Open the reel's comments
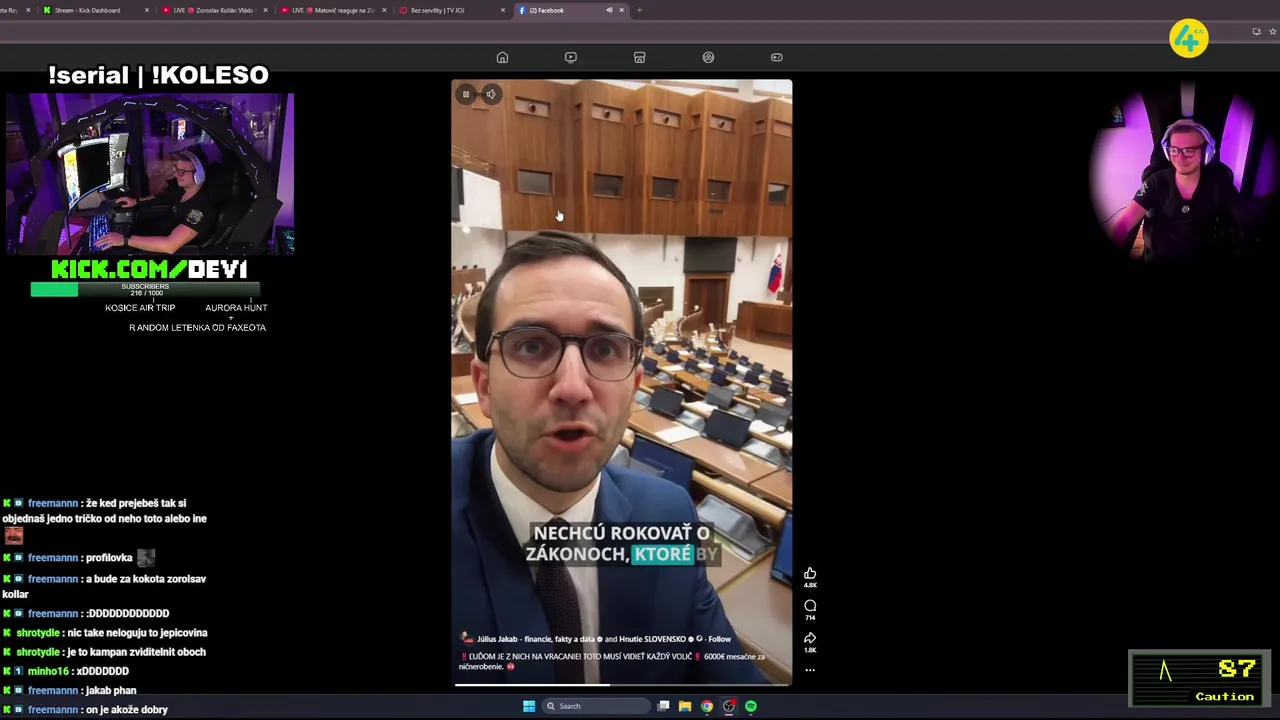The width and height of the screenshot is (1280, 720). [x=810, y=605]
